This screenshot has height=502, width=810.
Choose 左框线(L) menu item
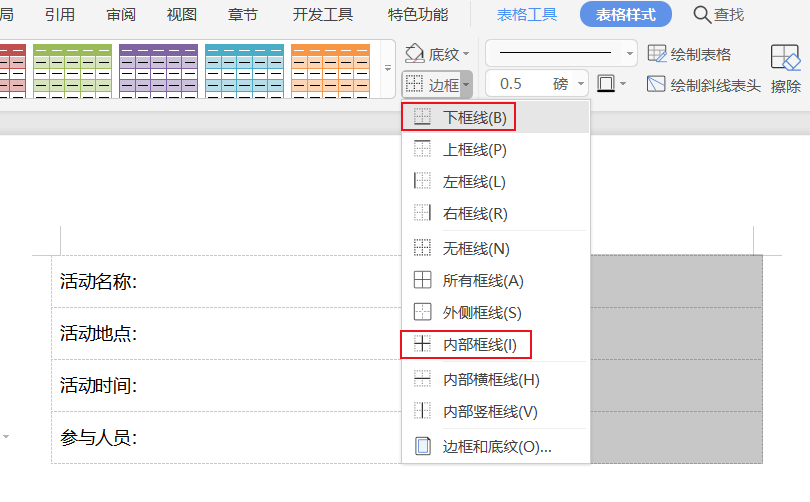[x=495, y=182]
